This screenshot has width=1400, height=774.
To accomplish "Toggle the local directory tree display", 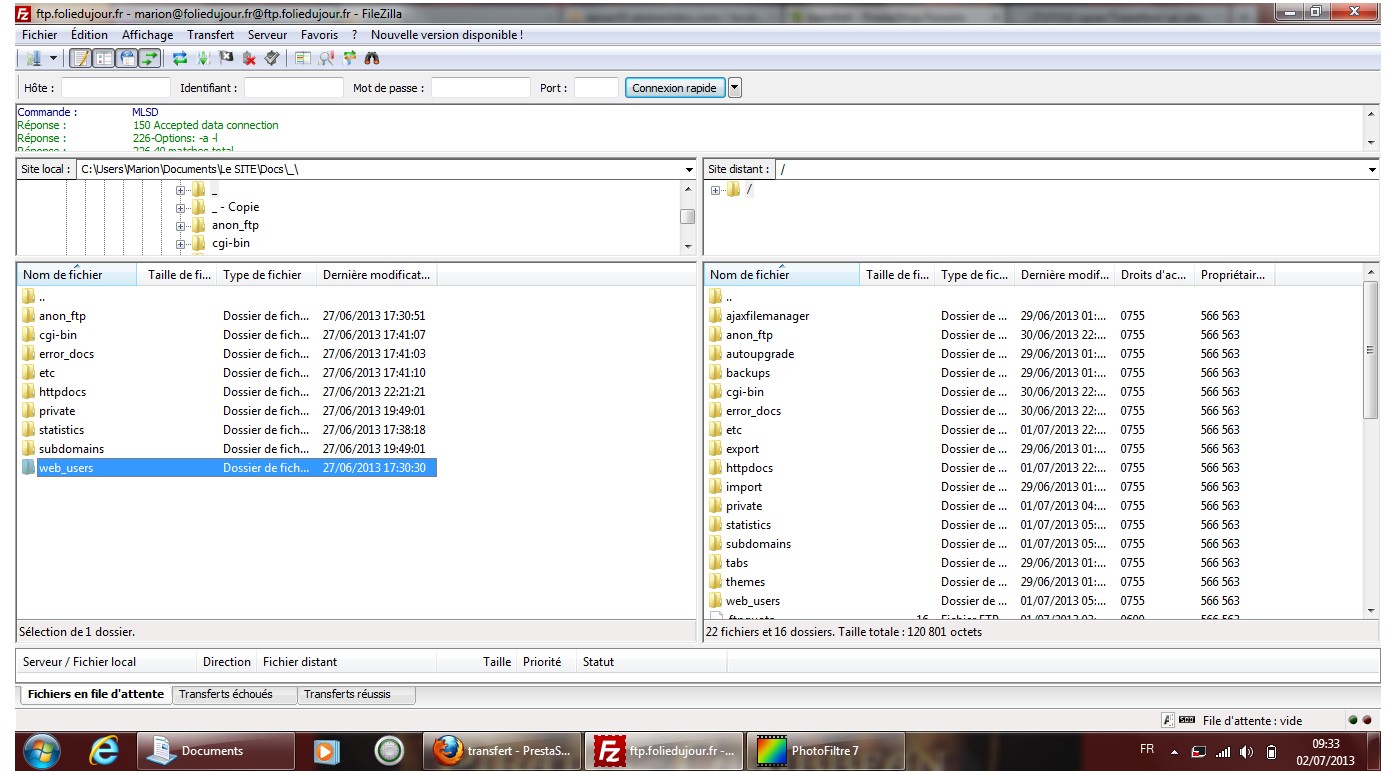I will (104, 58).
